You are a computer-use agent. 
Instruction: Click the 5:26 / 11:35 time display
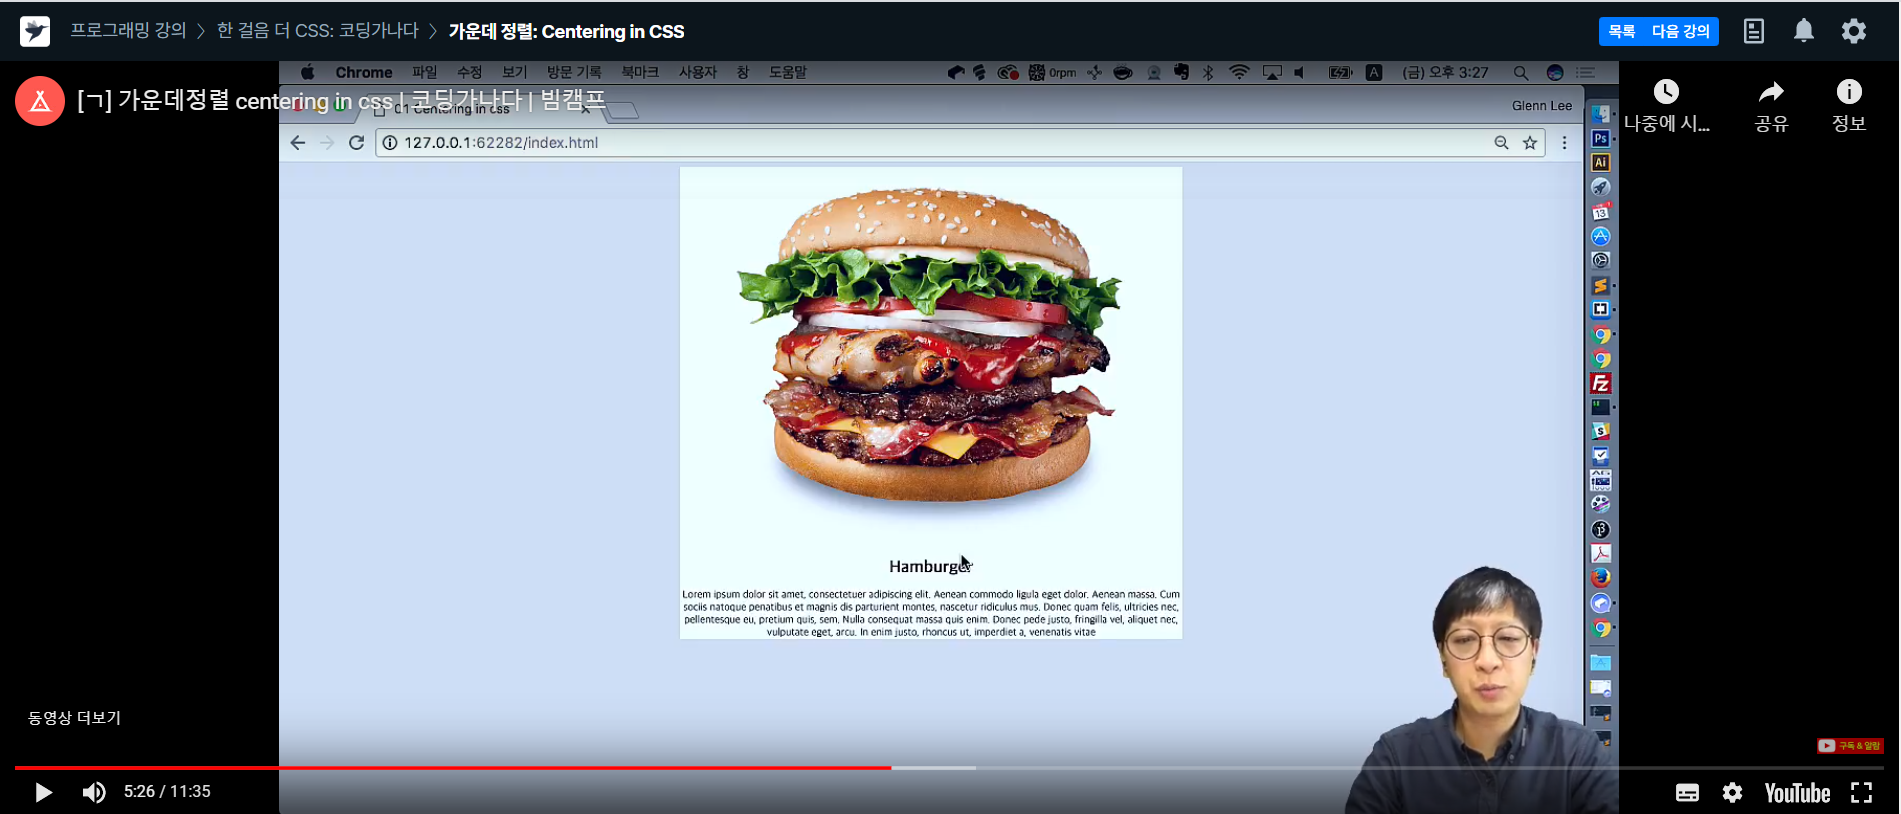click(x=167, y=792)
